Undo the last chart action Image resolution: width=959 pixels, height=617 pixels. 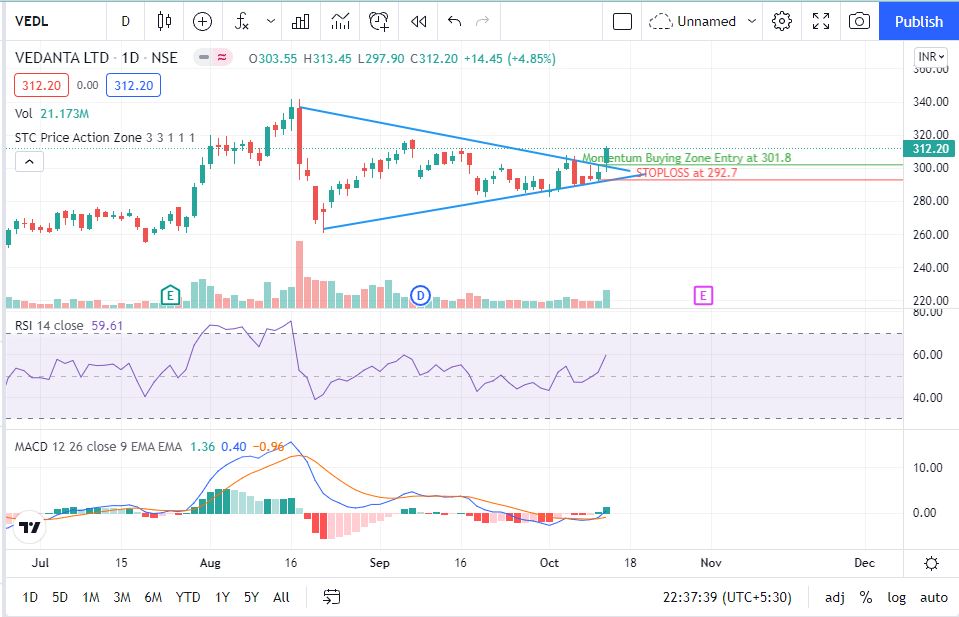pyautogui.click(x=455, y=21)
